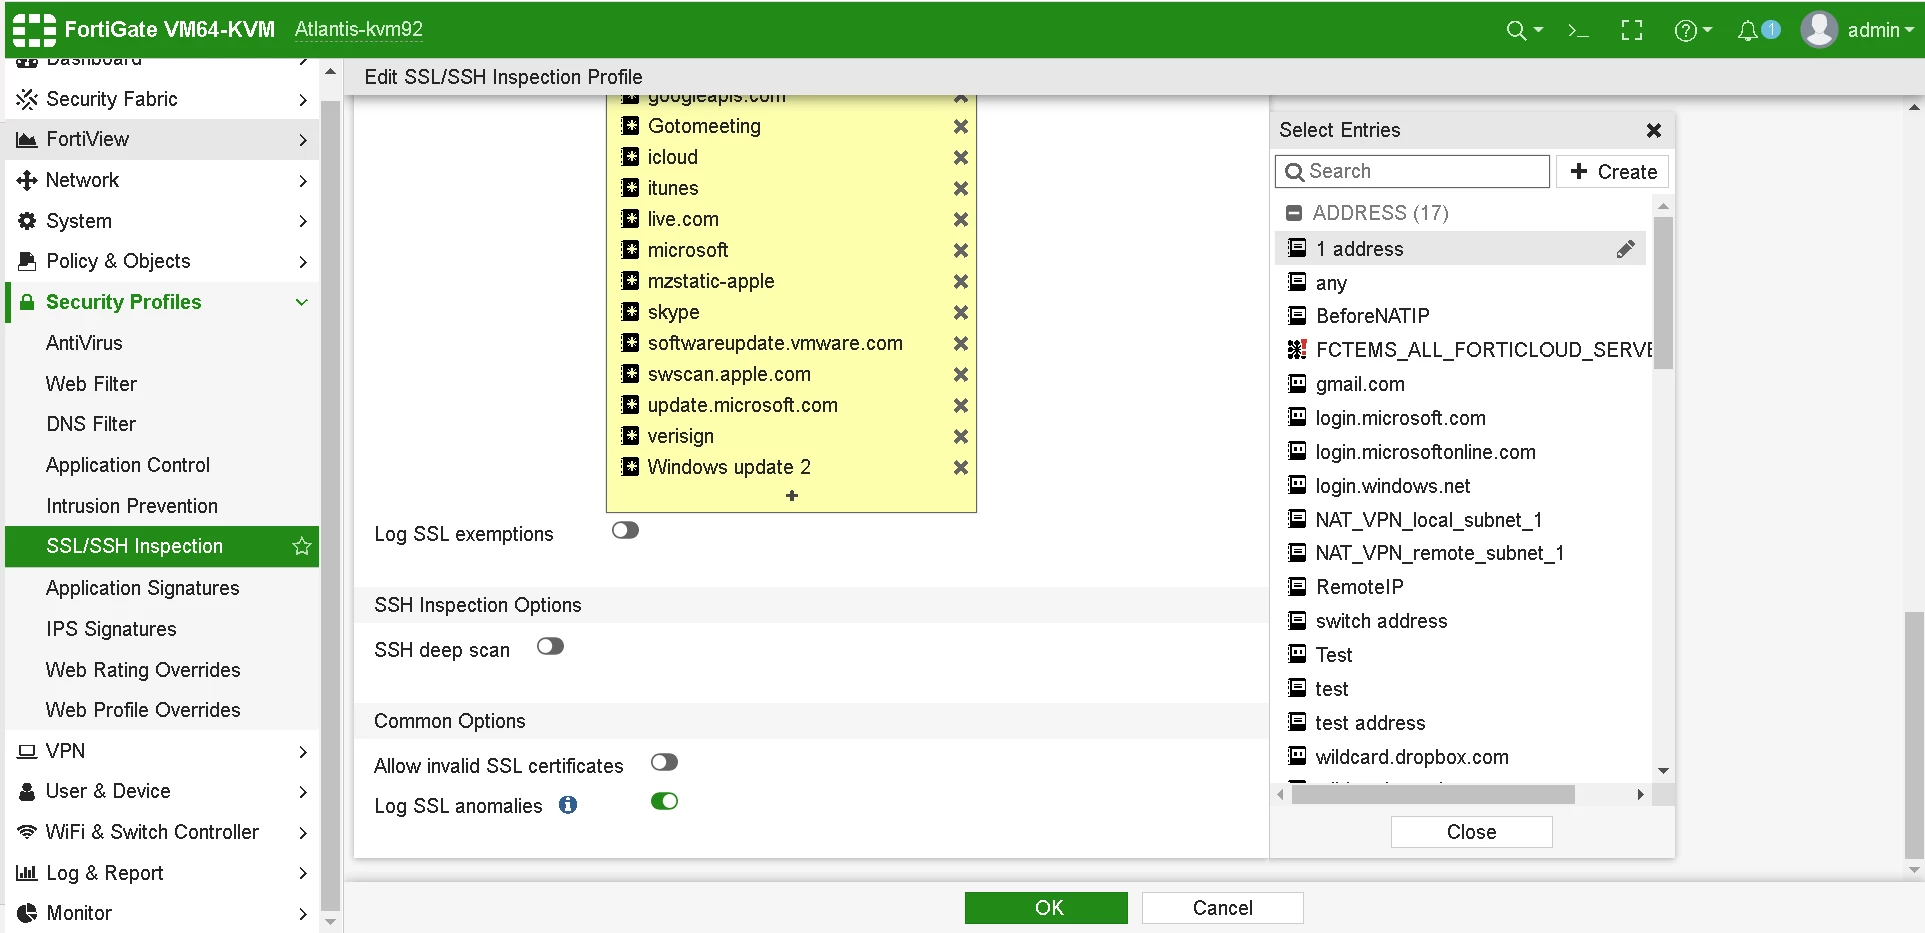Remove the verisign exemption entry
Image resolution: width=1925 pixels, height=933 pixels.
point(960,436)
